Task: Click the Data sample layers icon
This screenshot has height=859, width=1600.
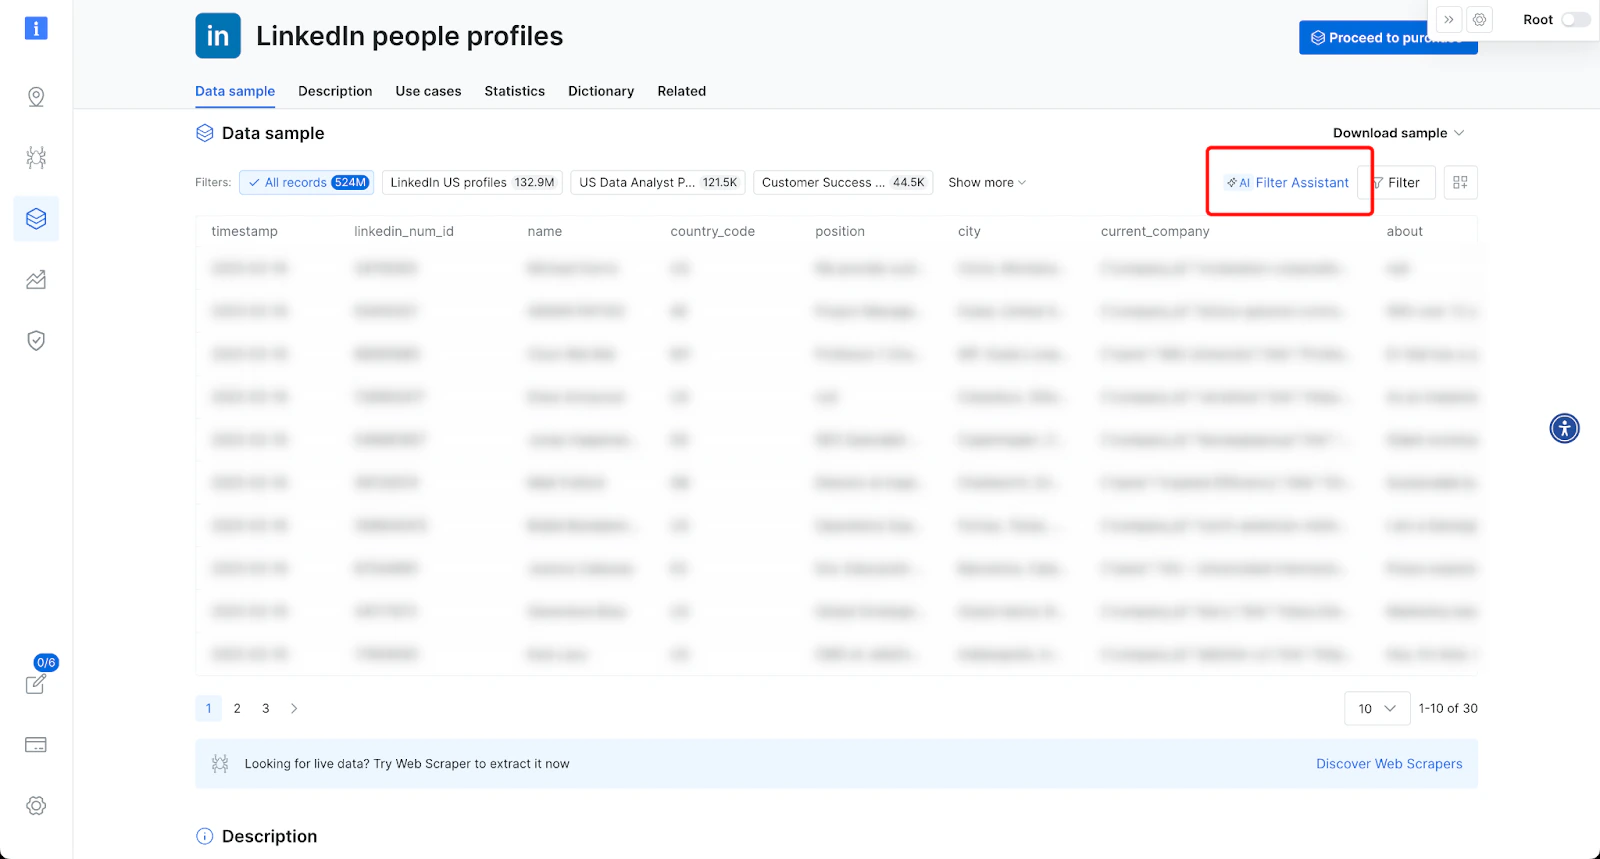Action: tap(205, 133)
